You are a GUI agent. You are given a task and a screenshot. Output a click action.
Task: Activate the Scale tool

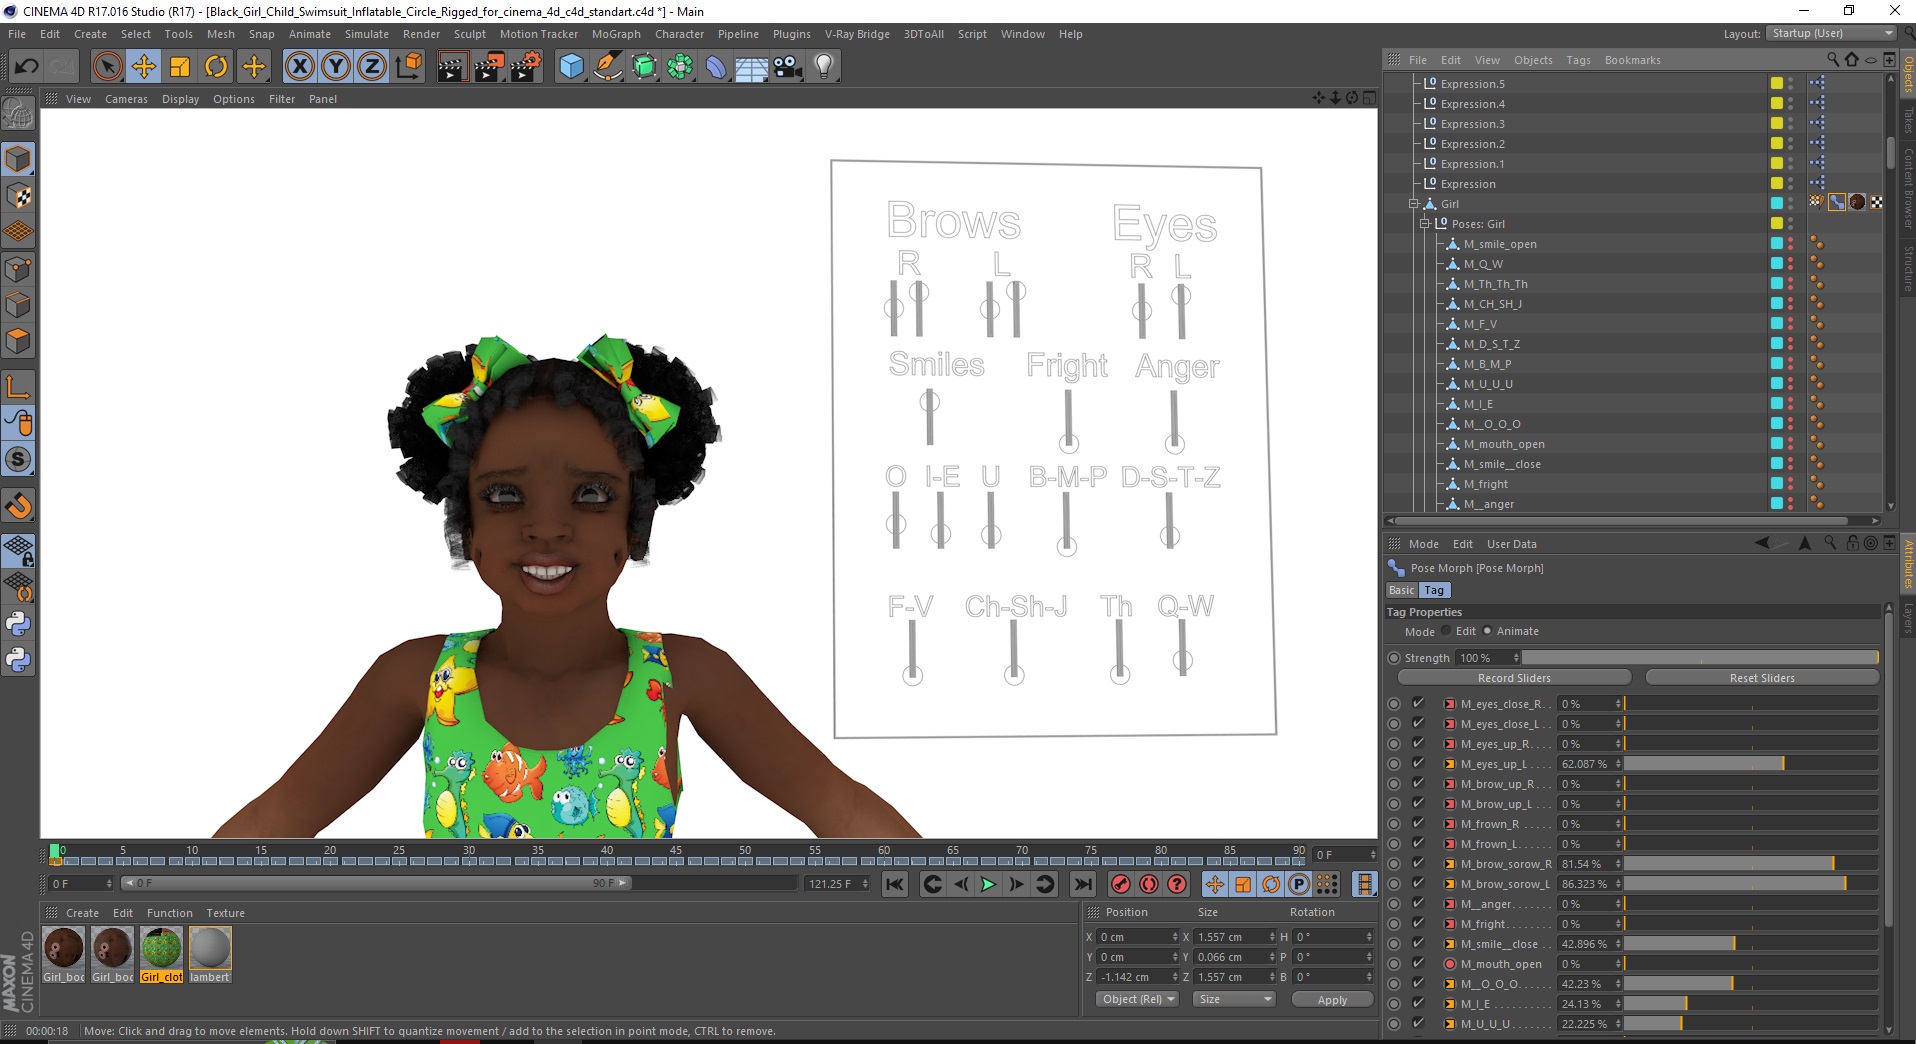point(180,67)
